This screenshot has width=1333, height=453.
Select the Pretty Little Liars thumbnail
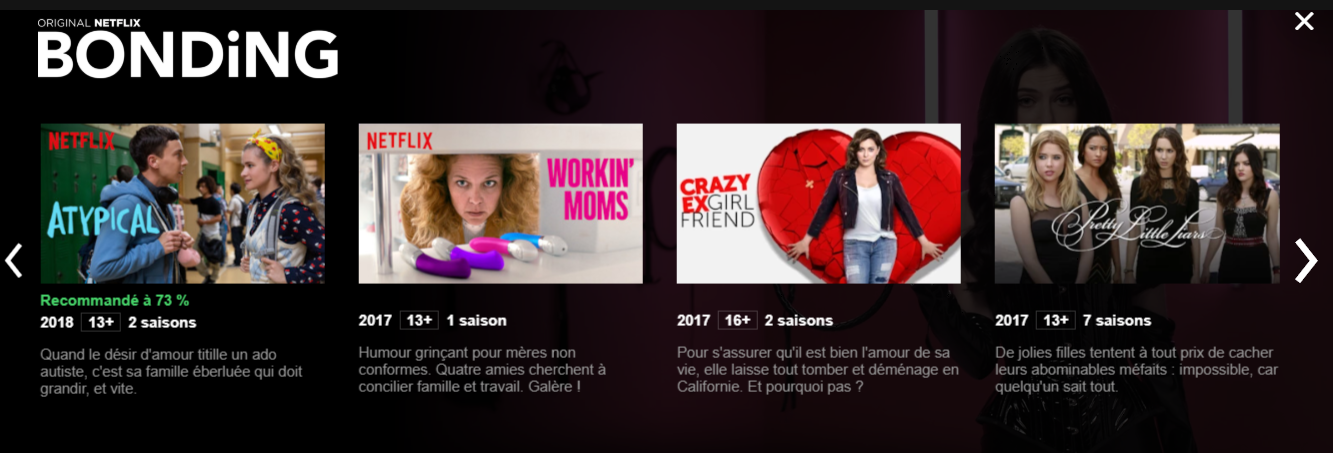coord(1137,204)
